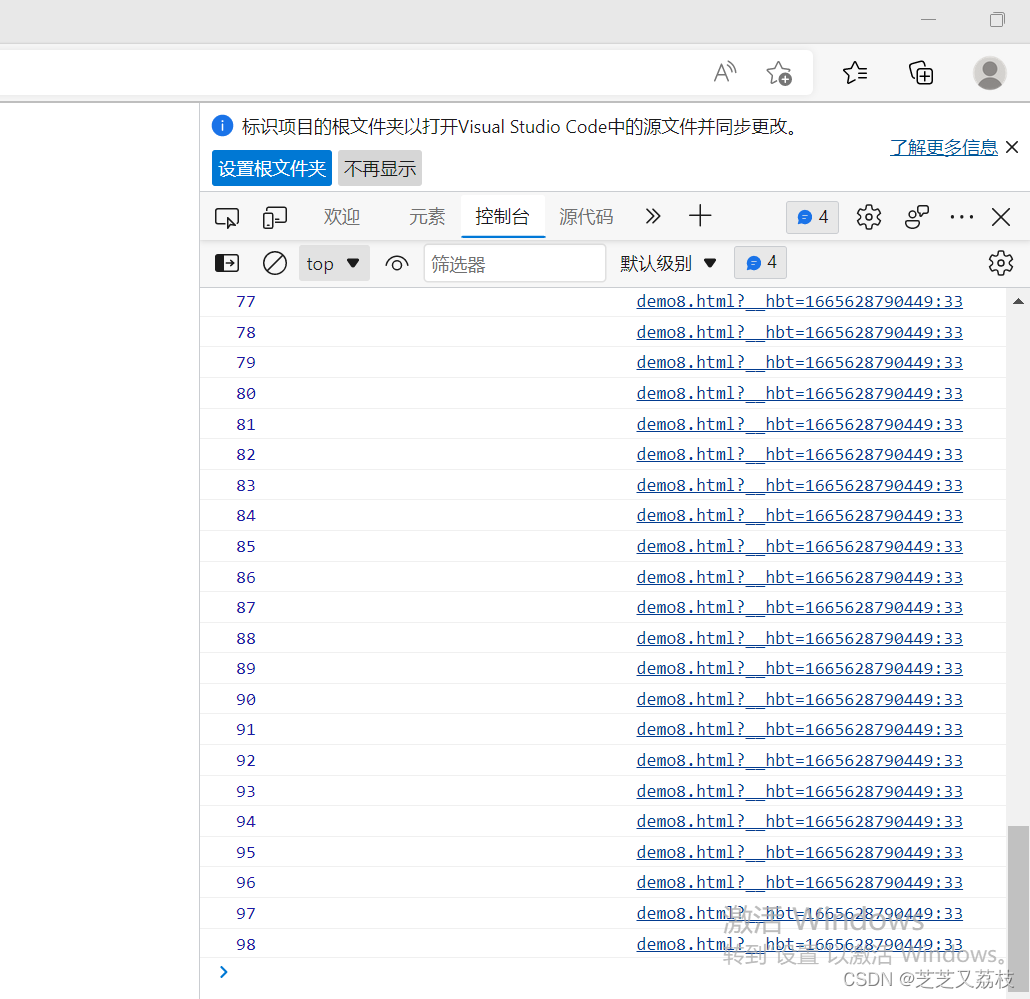Open source link for log line 77

coord(799,301)
